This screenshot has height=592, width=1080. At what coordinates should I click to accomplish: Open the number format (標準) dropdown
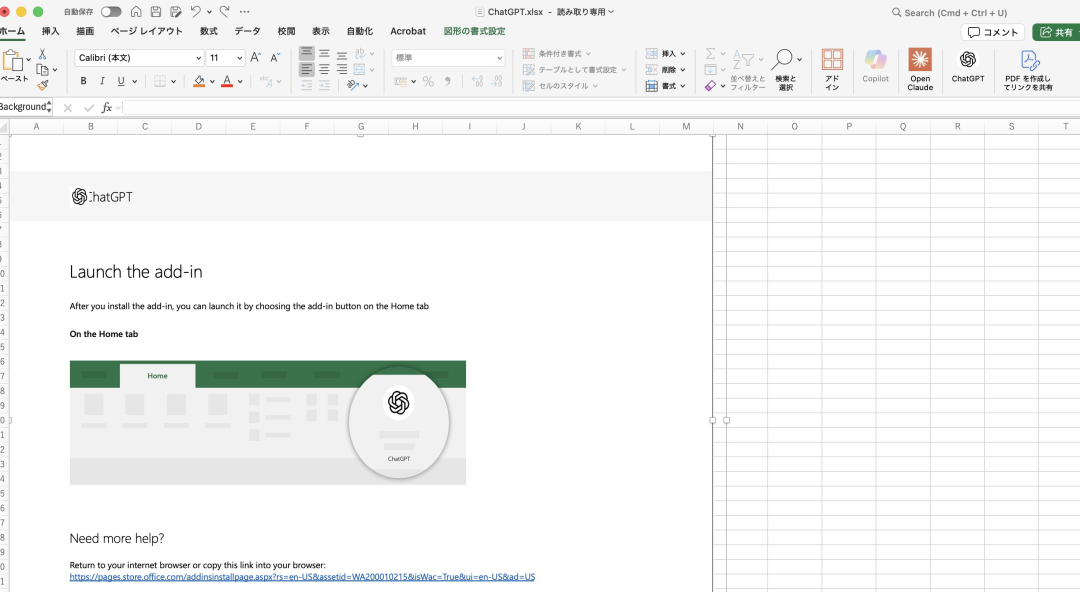tap(499, 58)
